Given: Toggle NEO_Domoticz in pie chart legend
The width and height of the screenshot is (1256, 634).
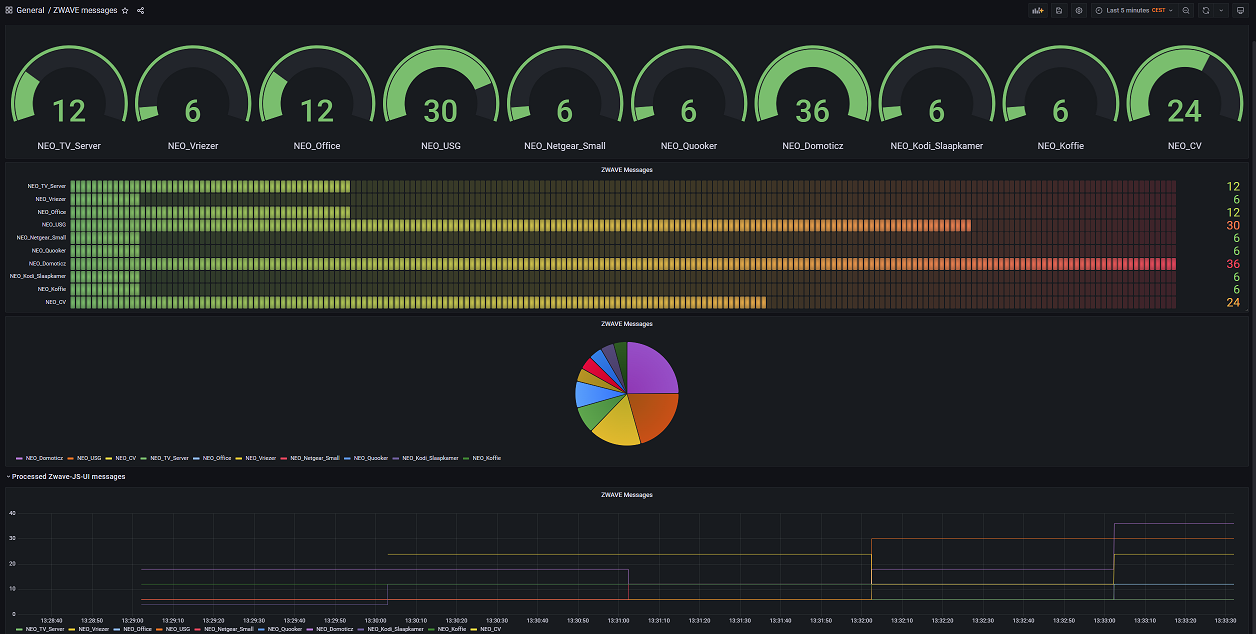Looking at the screenshot, I should tap(45, 458).
